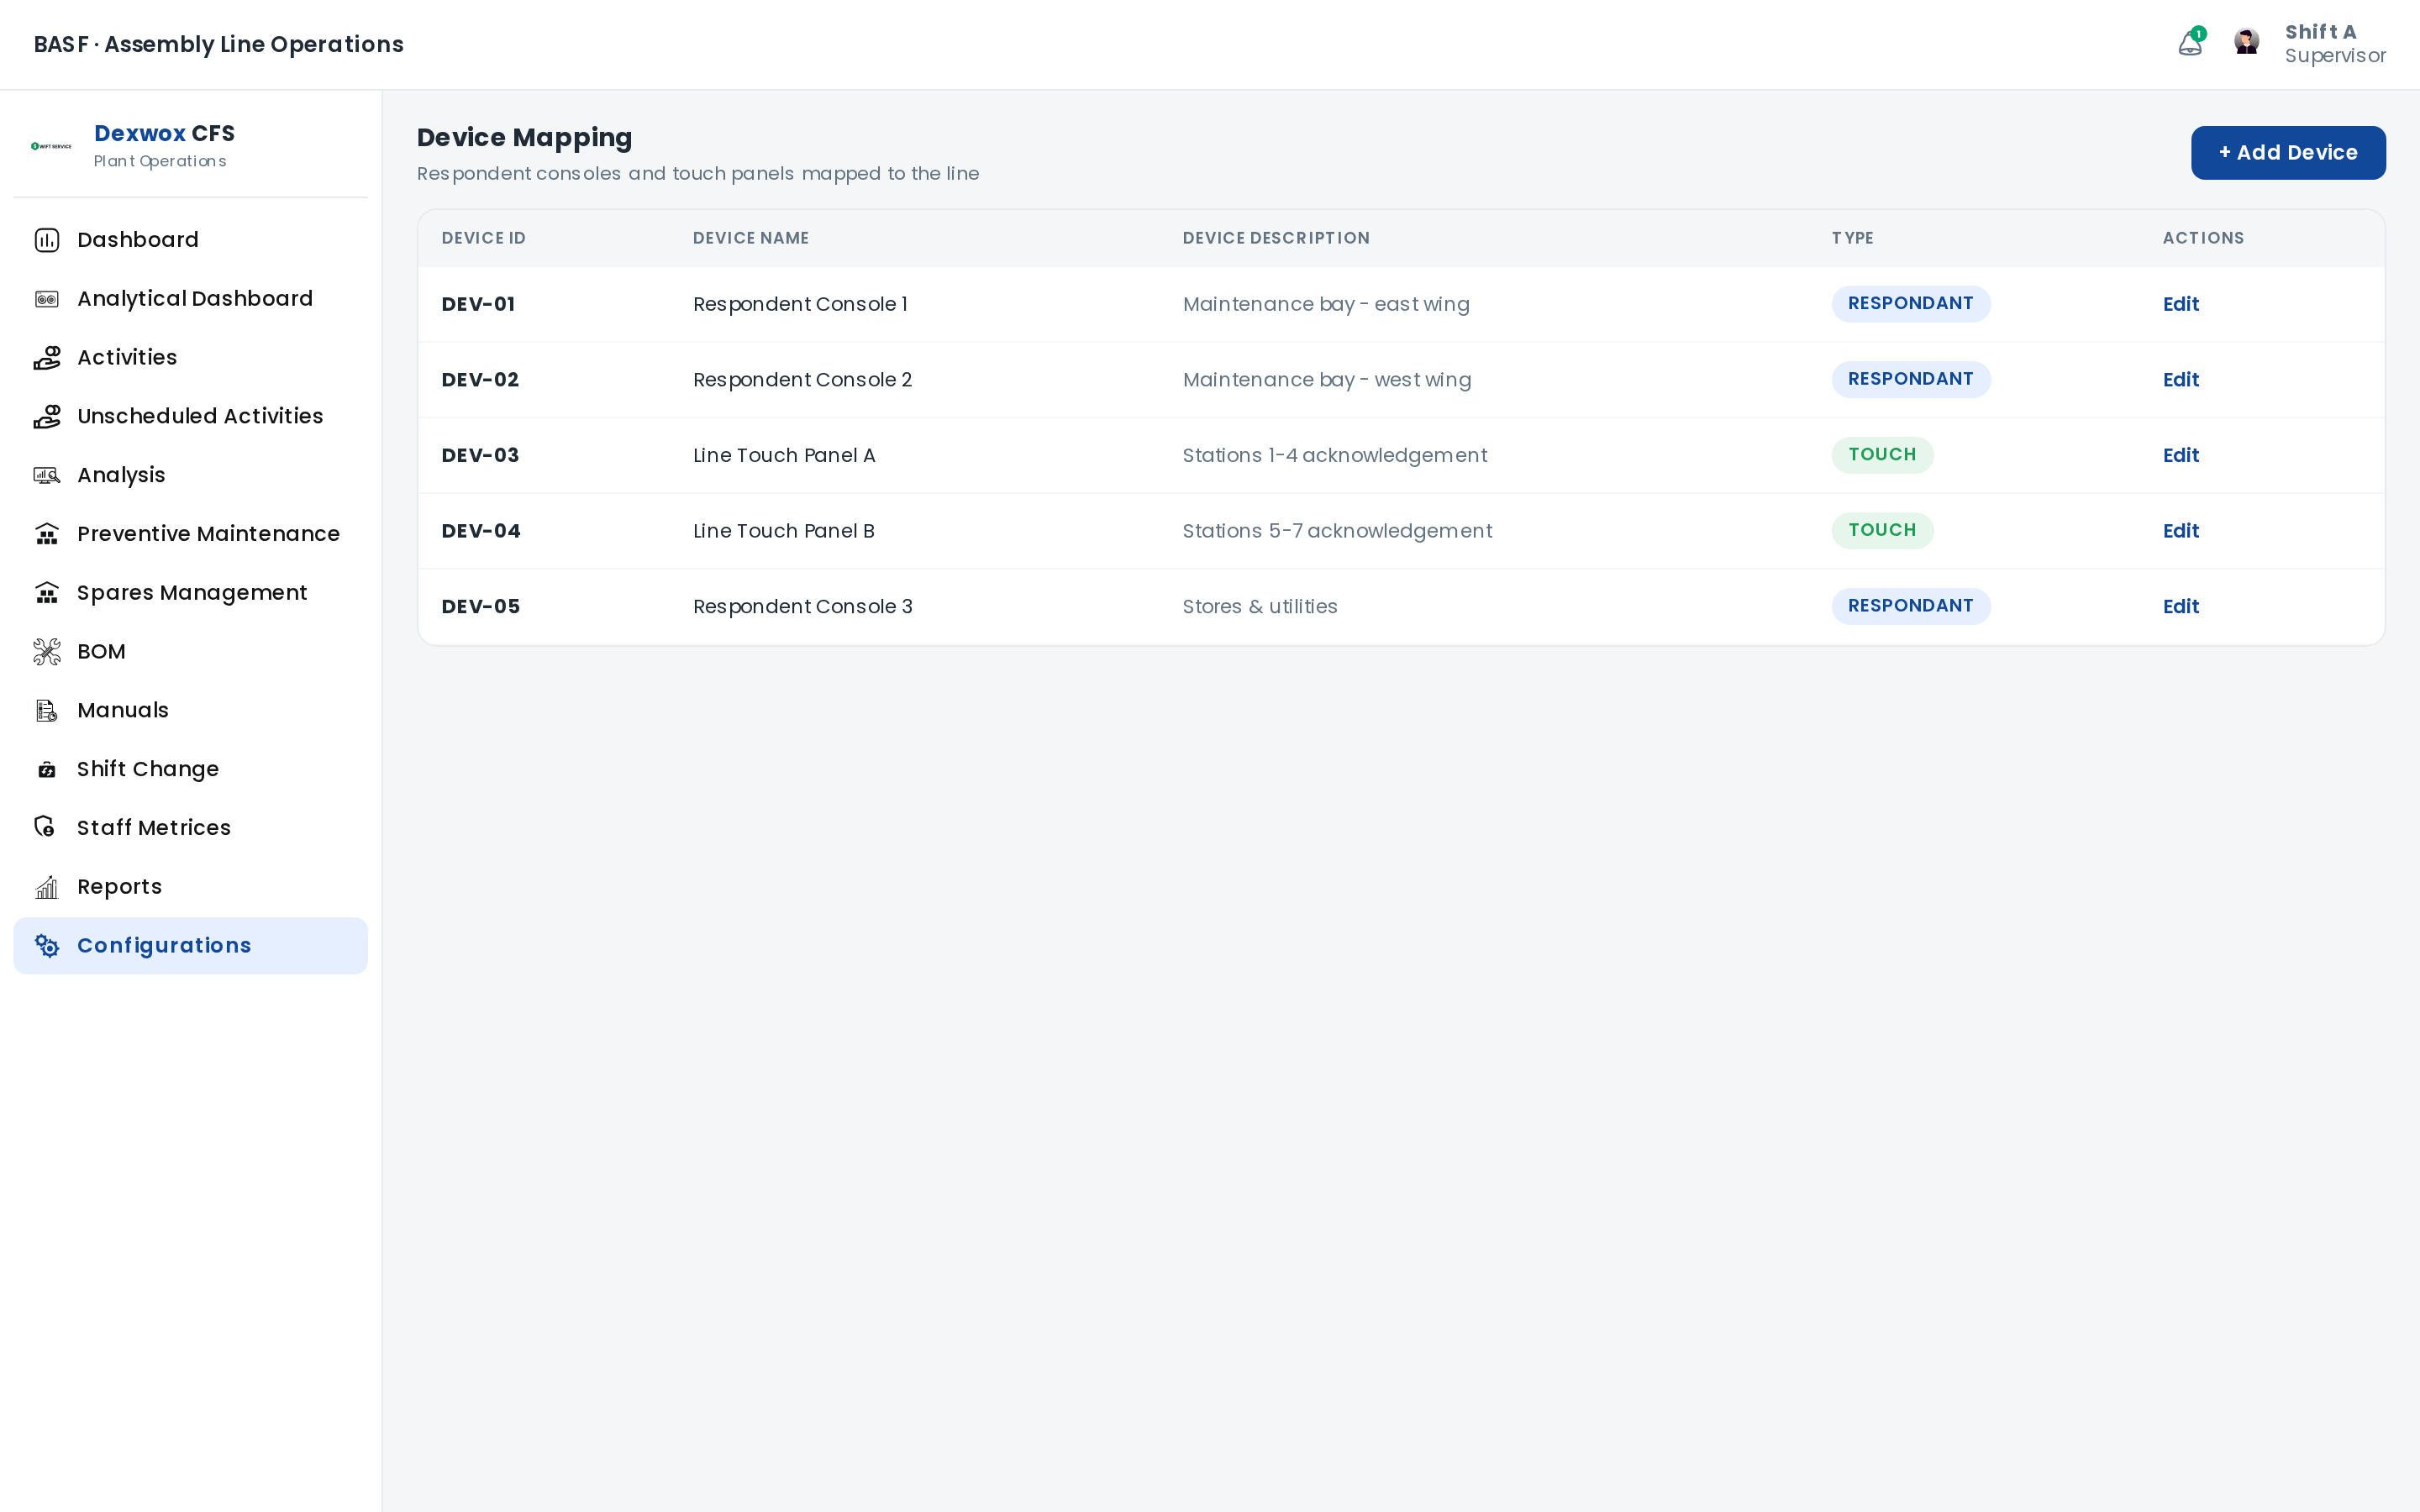Click the DEV-05 device ID cell
2420x1512 pixels.
click(x=480, y=607)
